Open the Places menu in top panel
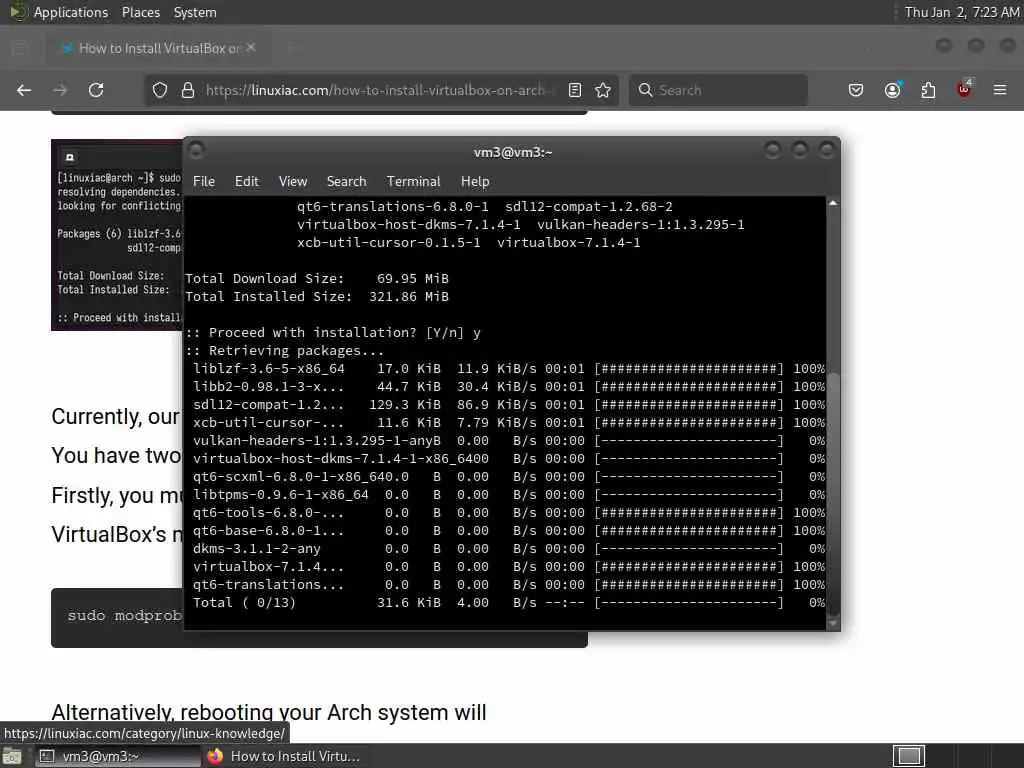The height and width of the screenshot is (768, 1024). point(140,12)
